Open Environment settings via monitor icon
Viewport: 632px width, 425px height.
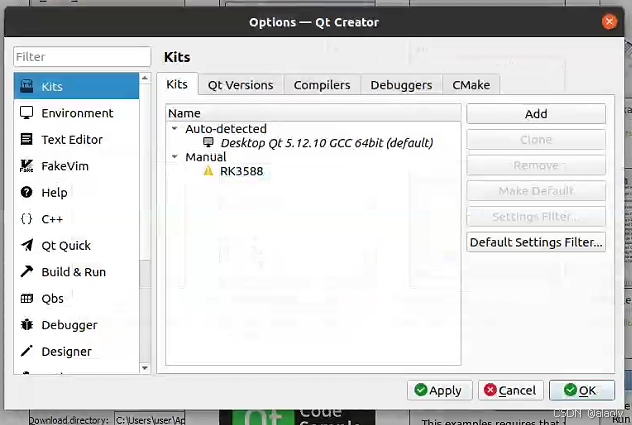(x=27, y=112)
